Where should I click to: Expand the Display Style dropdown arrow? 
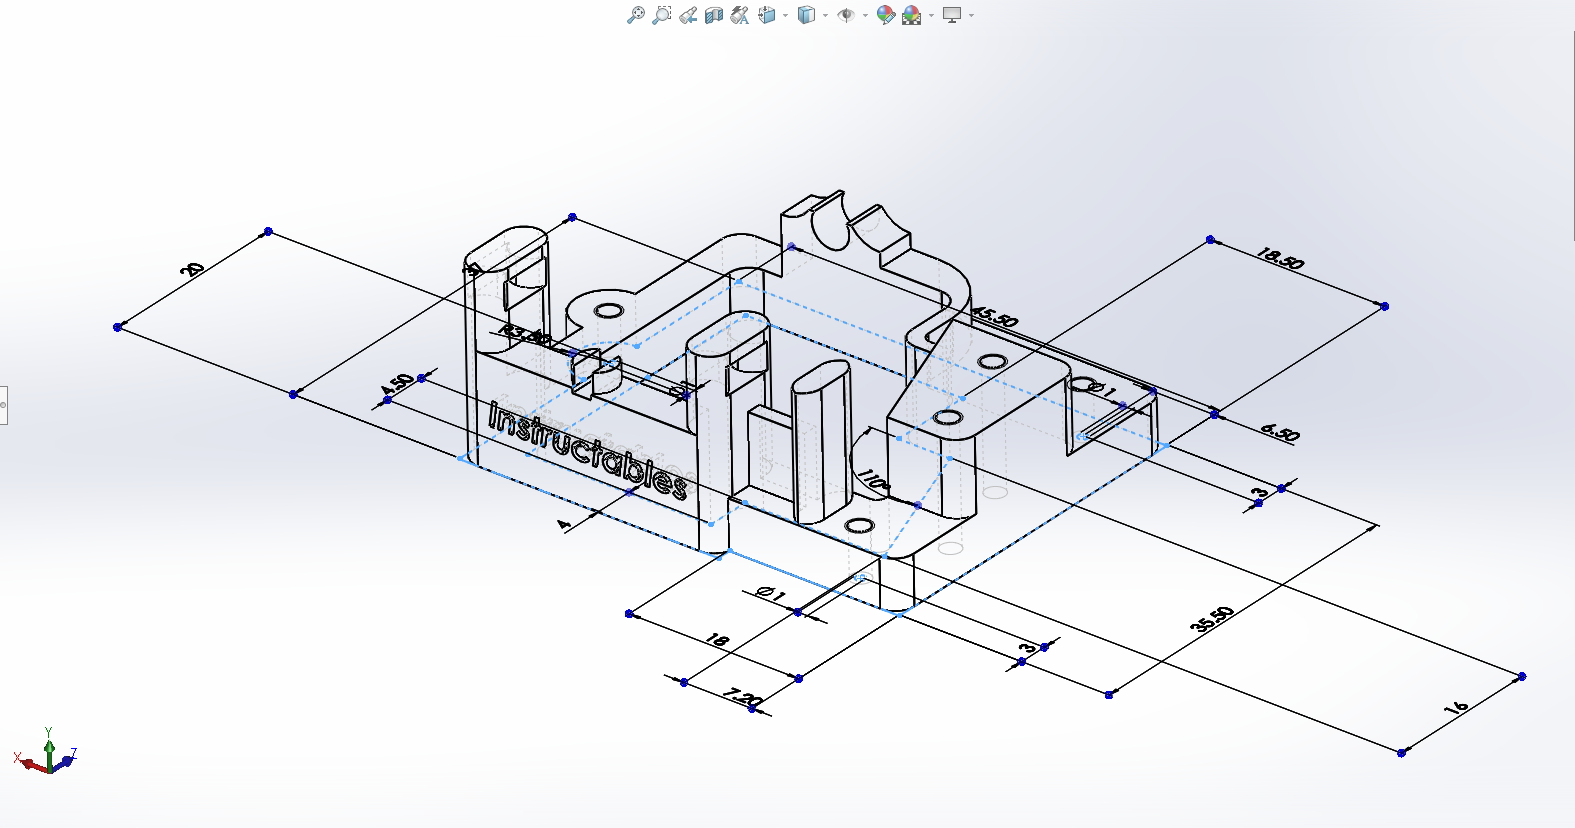pyautogui.click(x=825, y=15)
